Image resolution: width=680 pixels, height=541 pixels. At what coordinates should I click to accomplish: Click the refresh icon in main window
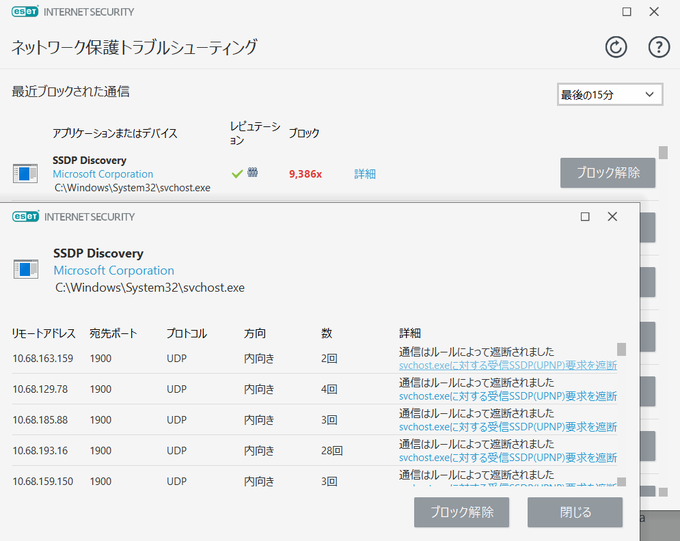coord(616,47)
